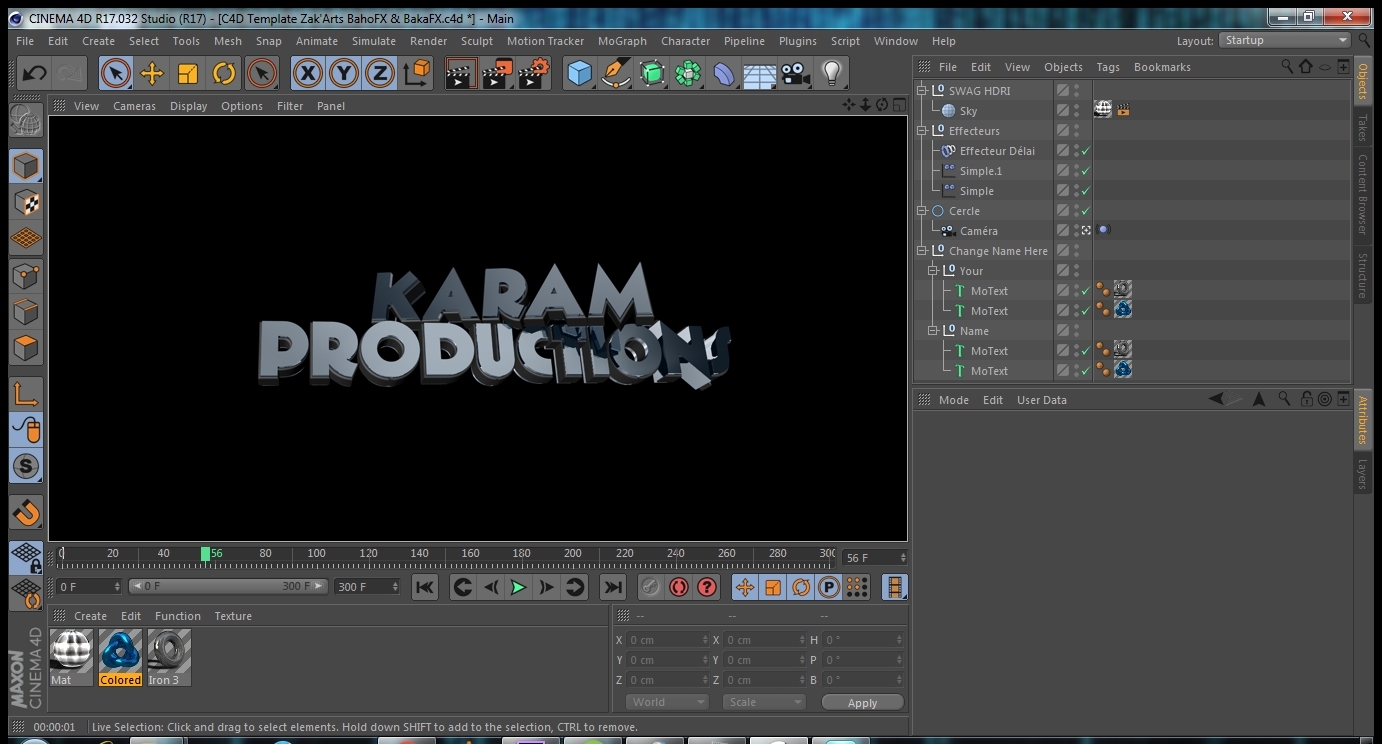This screenshot has width=1382, height=744.
Task: Toggle X-axis lock button
Action: pos(307,73)
